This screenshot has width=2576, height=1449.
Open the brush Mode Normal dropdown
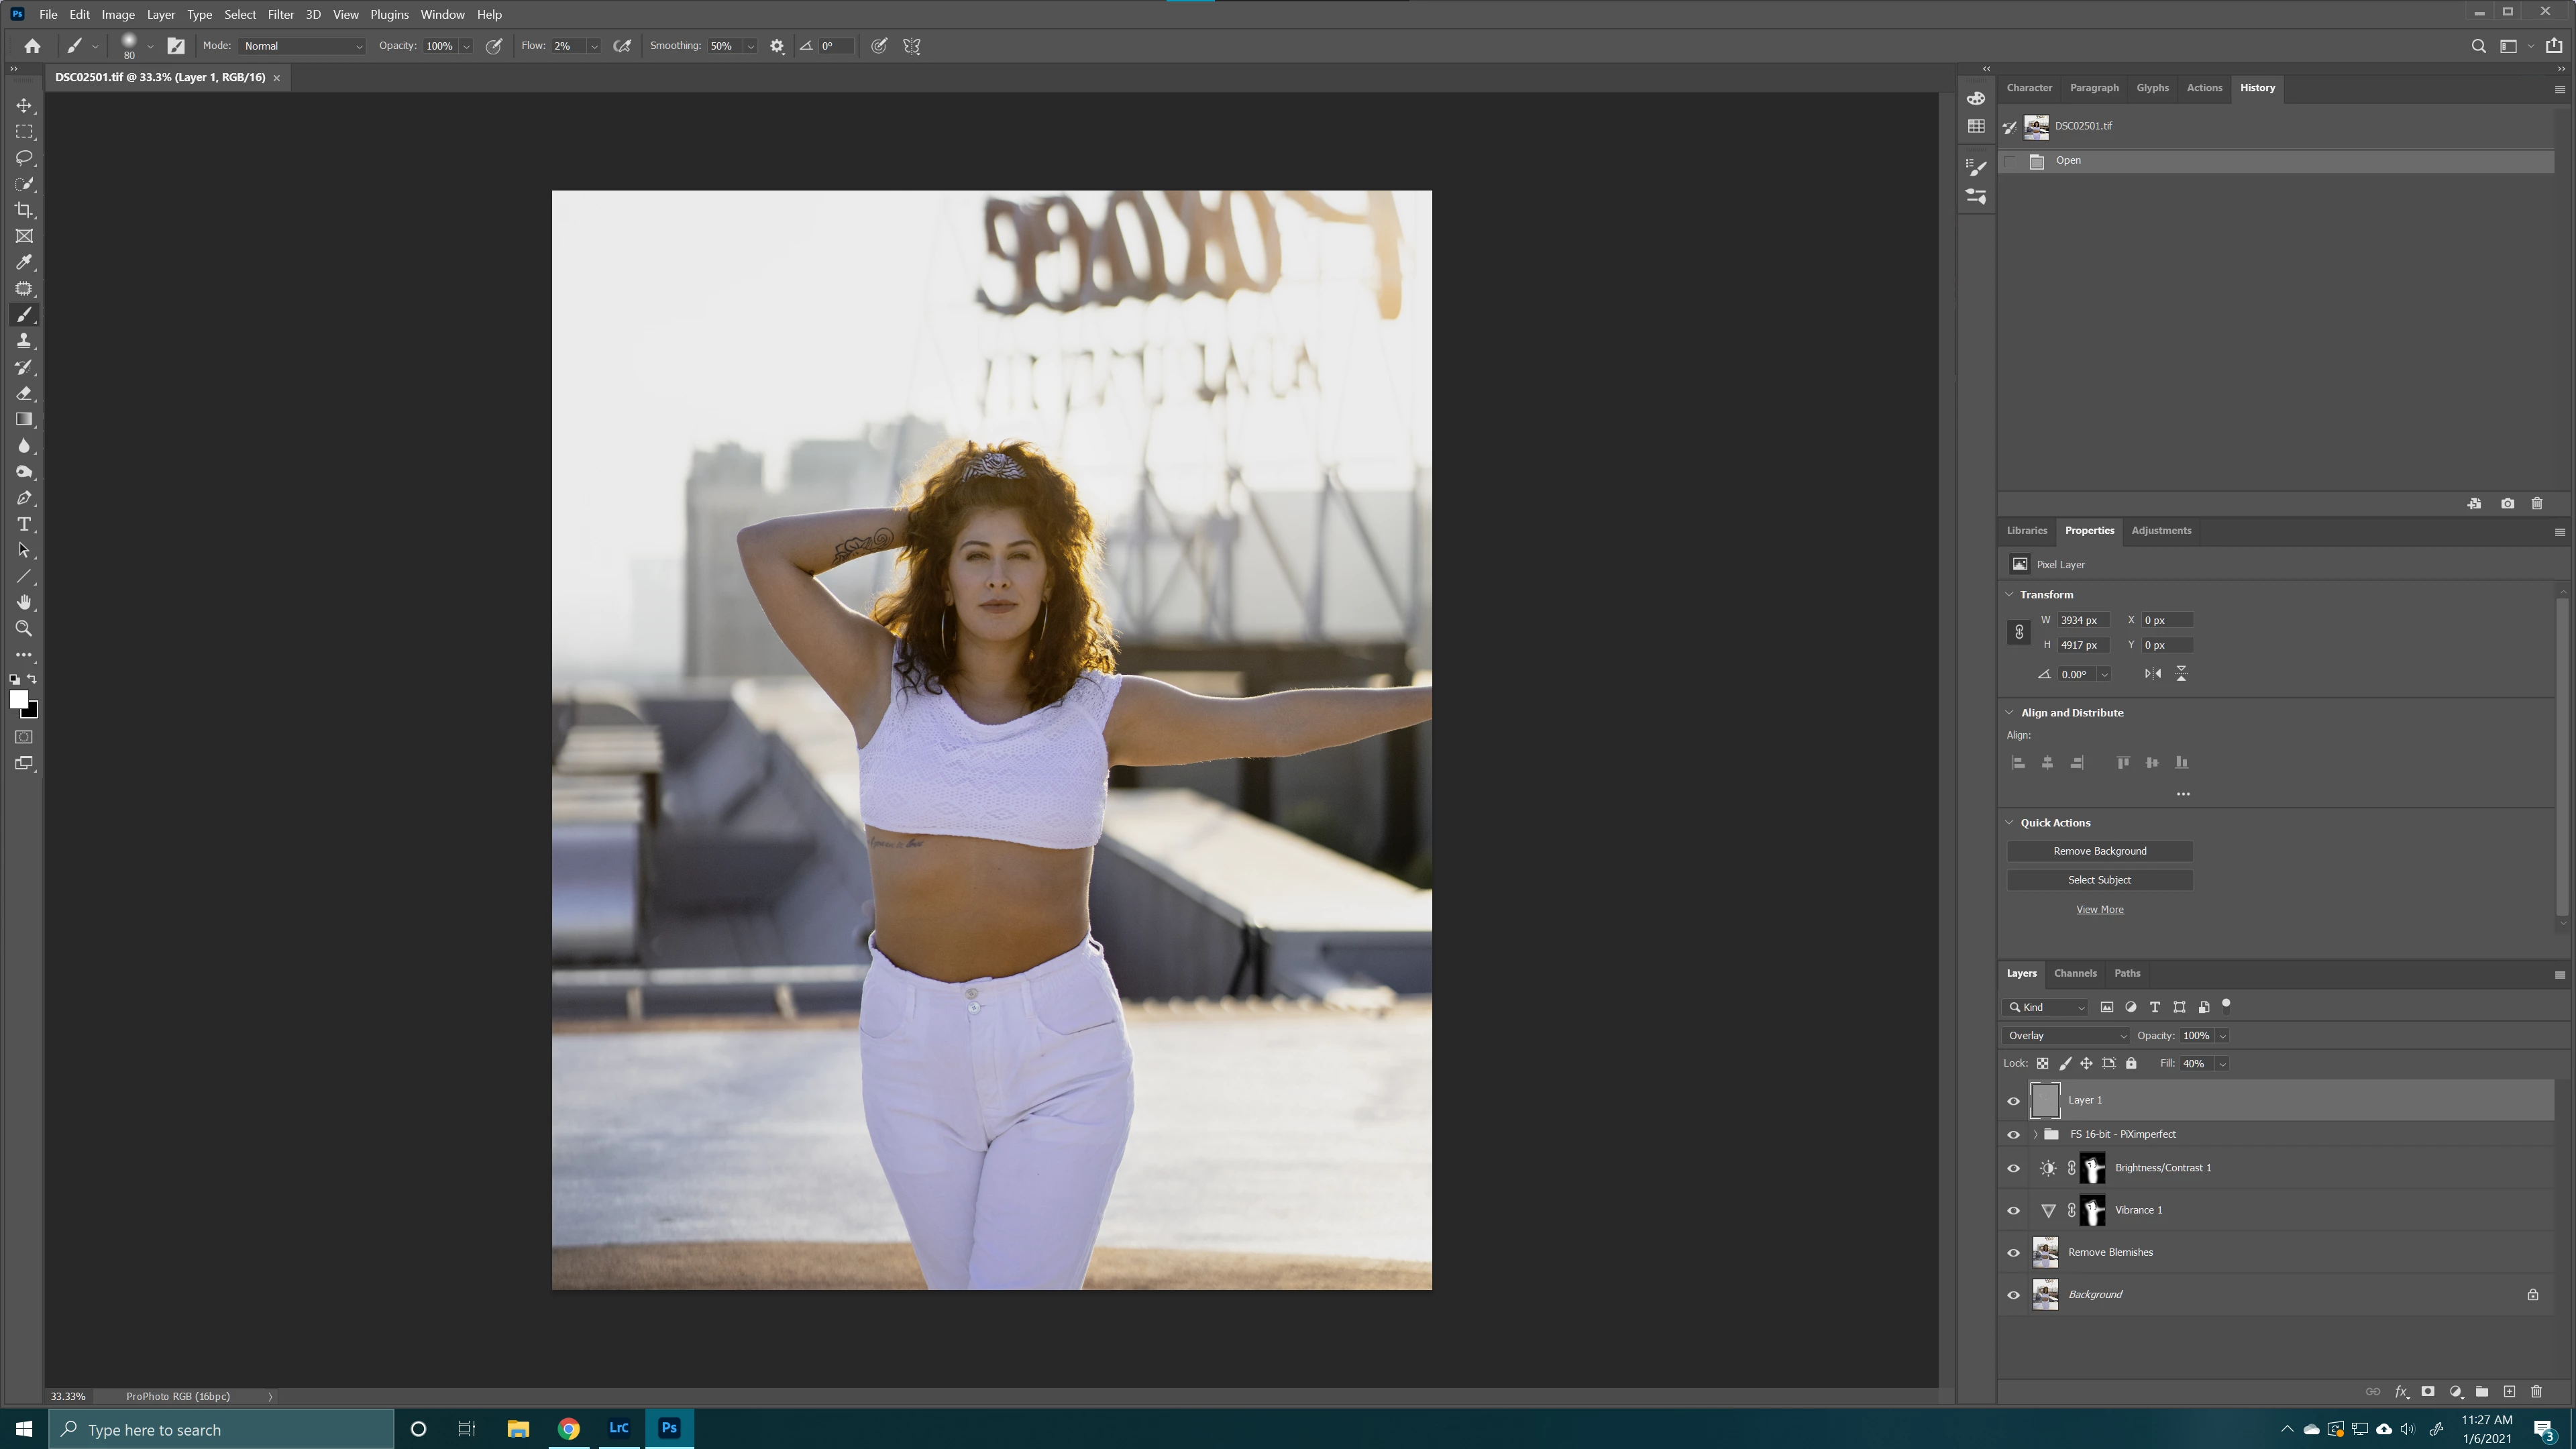302,46
